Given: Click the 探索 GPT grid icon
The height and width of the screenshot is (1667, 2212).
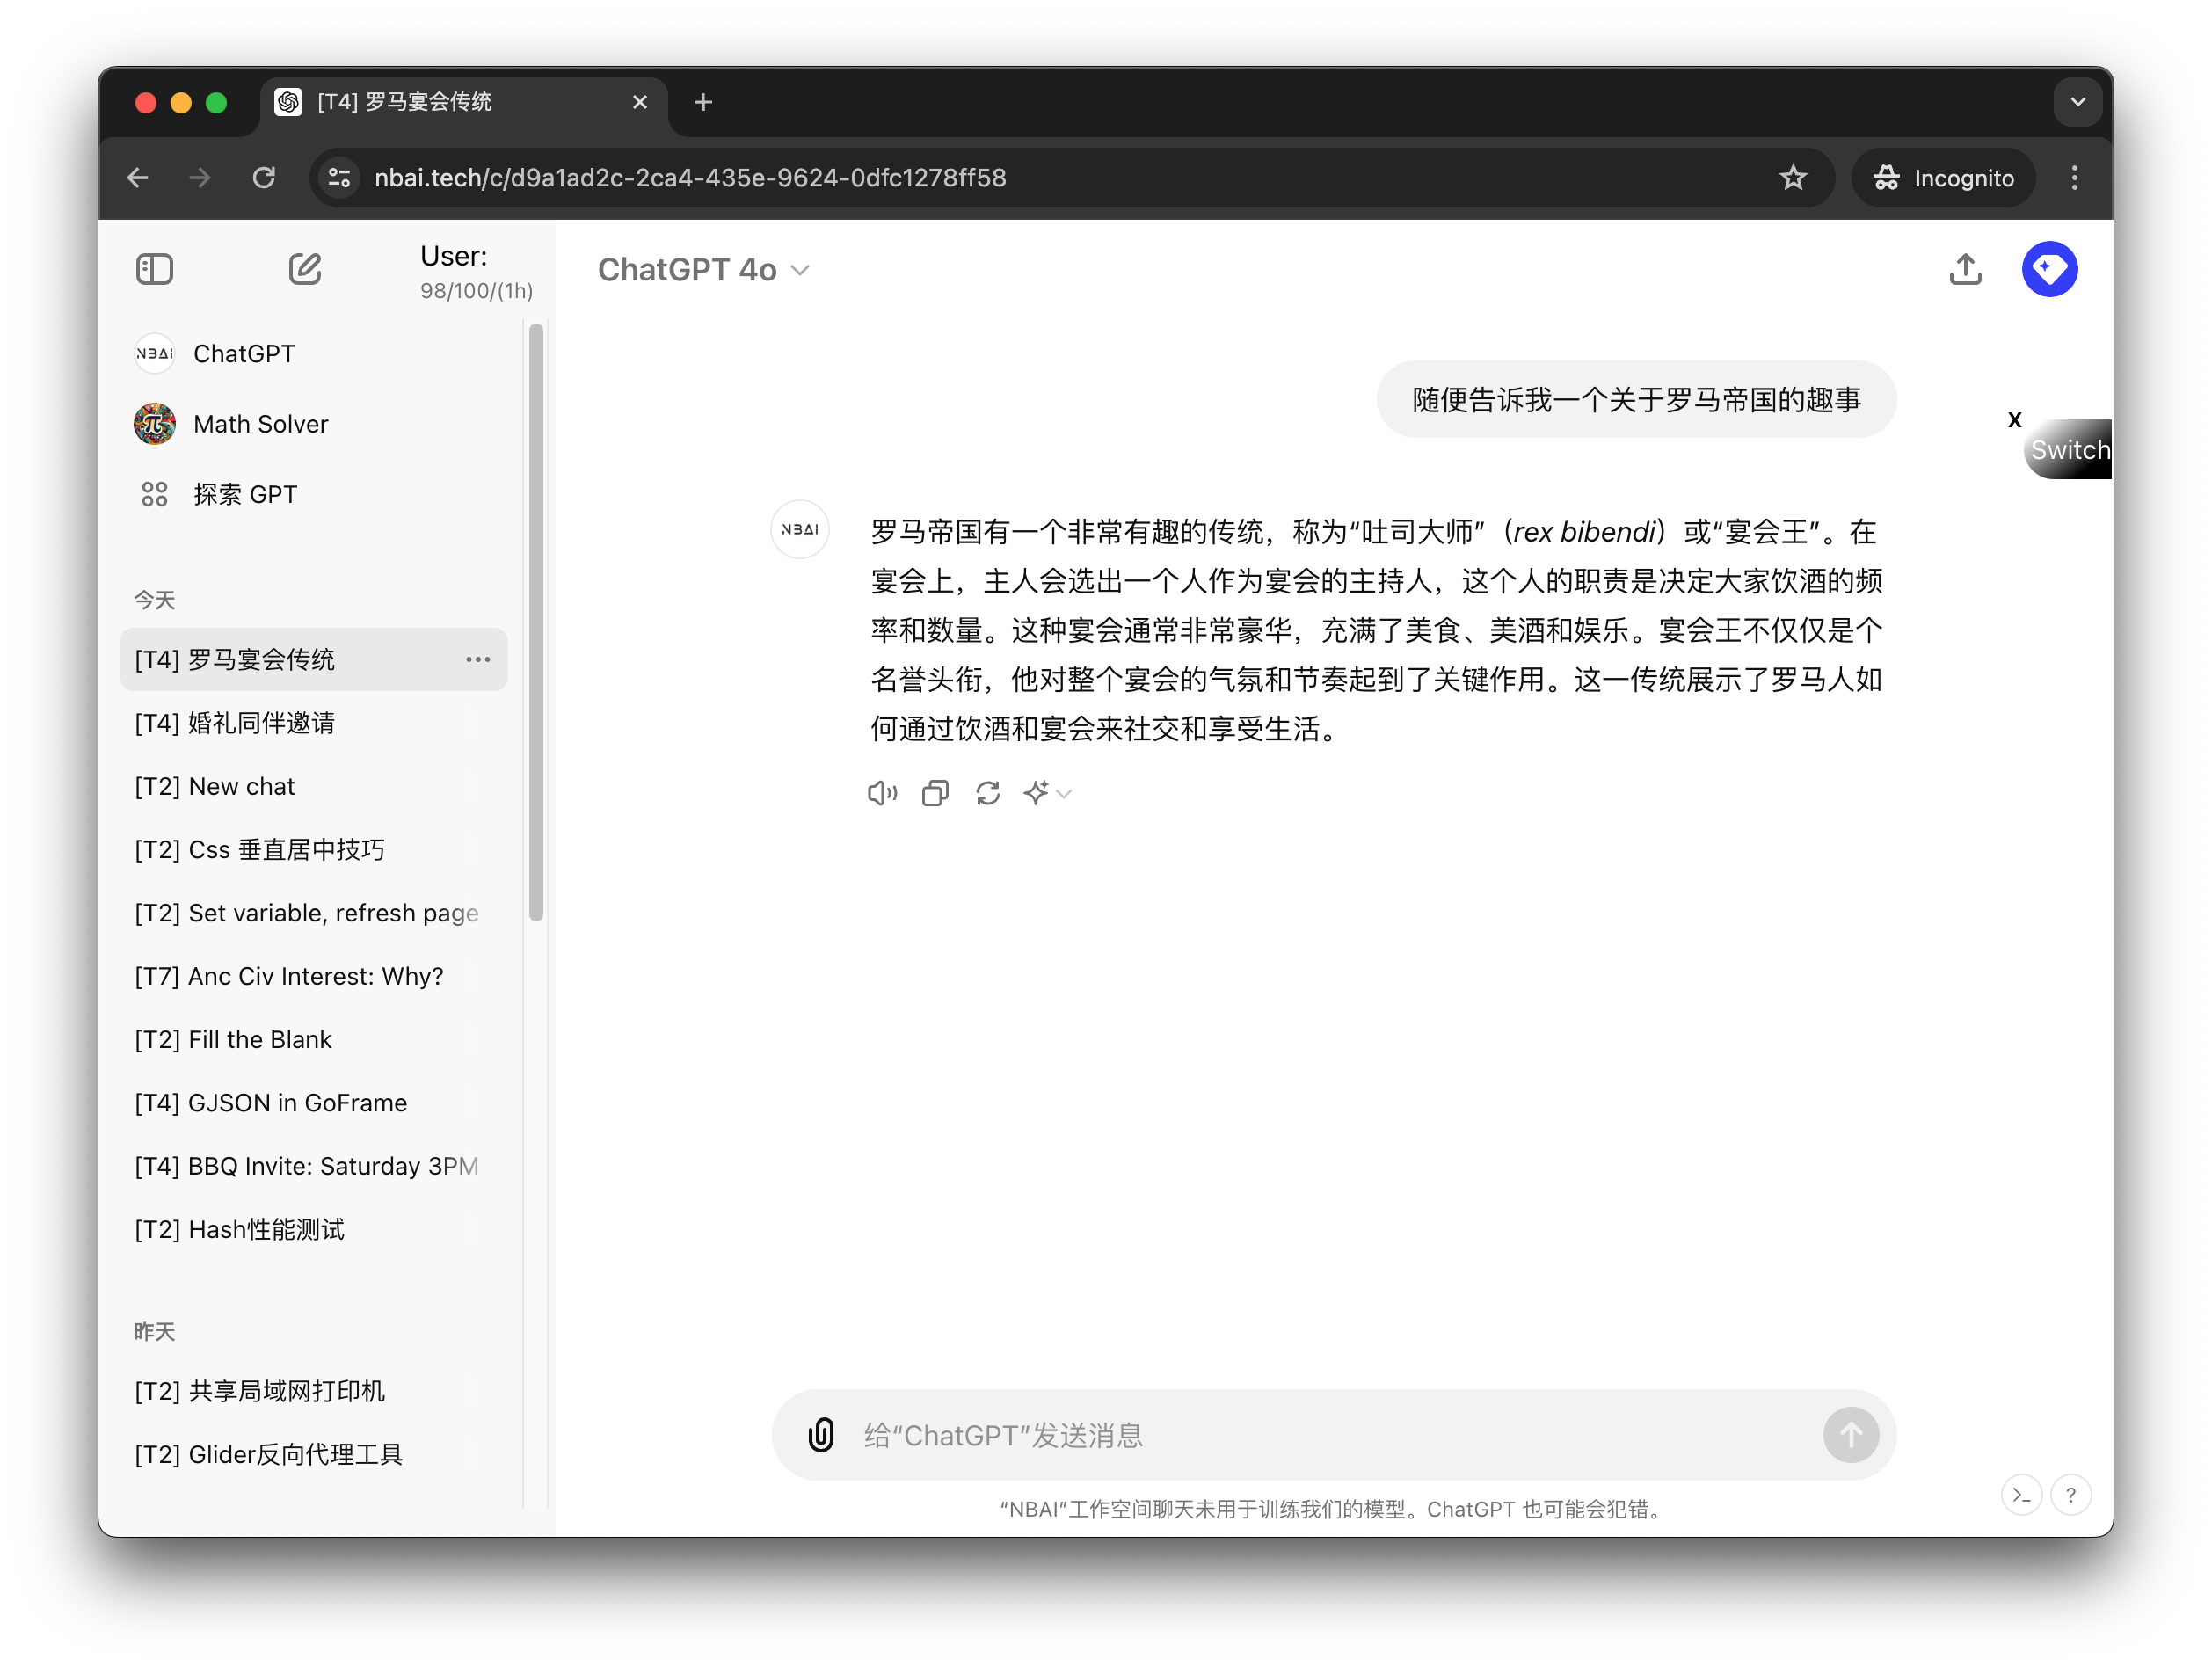Looking at the screenshot, I should 154,494.
